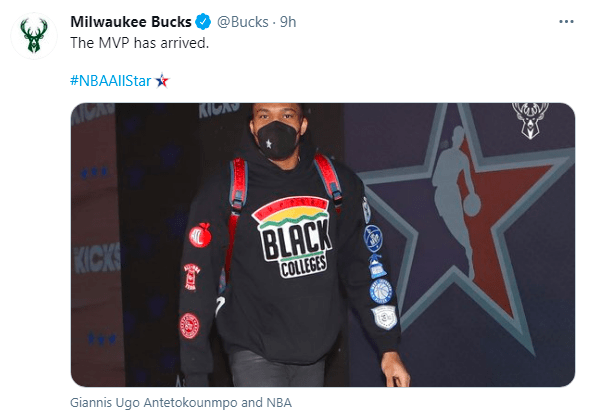Open the 9h tweet timestamp
Screen dimensions: 591x413
[x=288, y=22]
